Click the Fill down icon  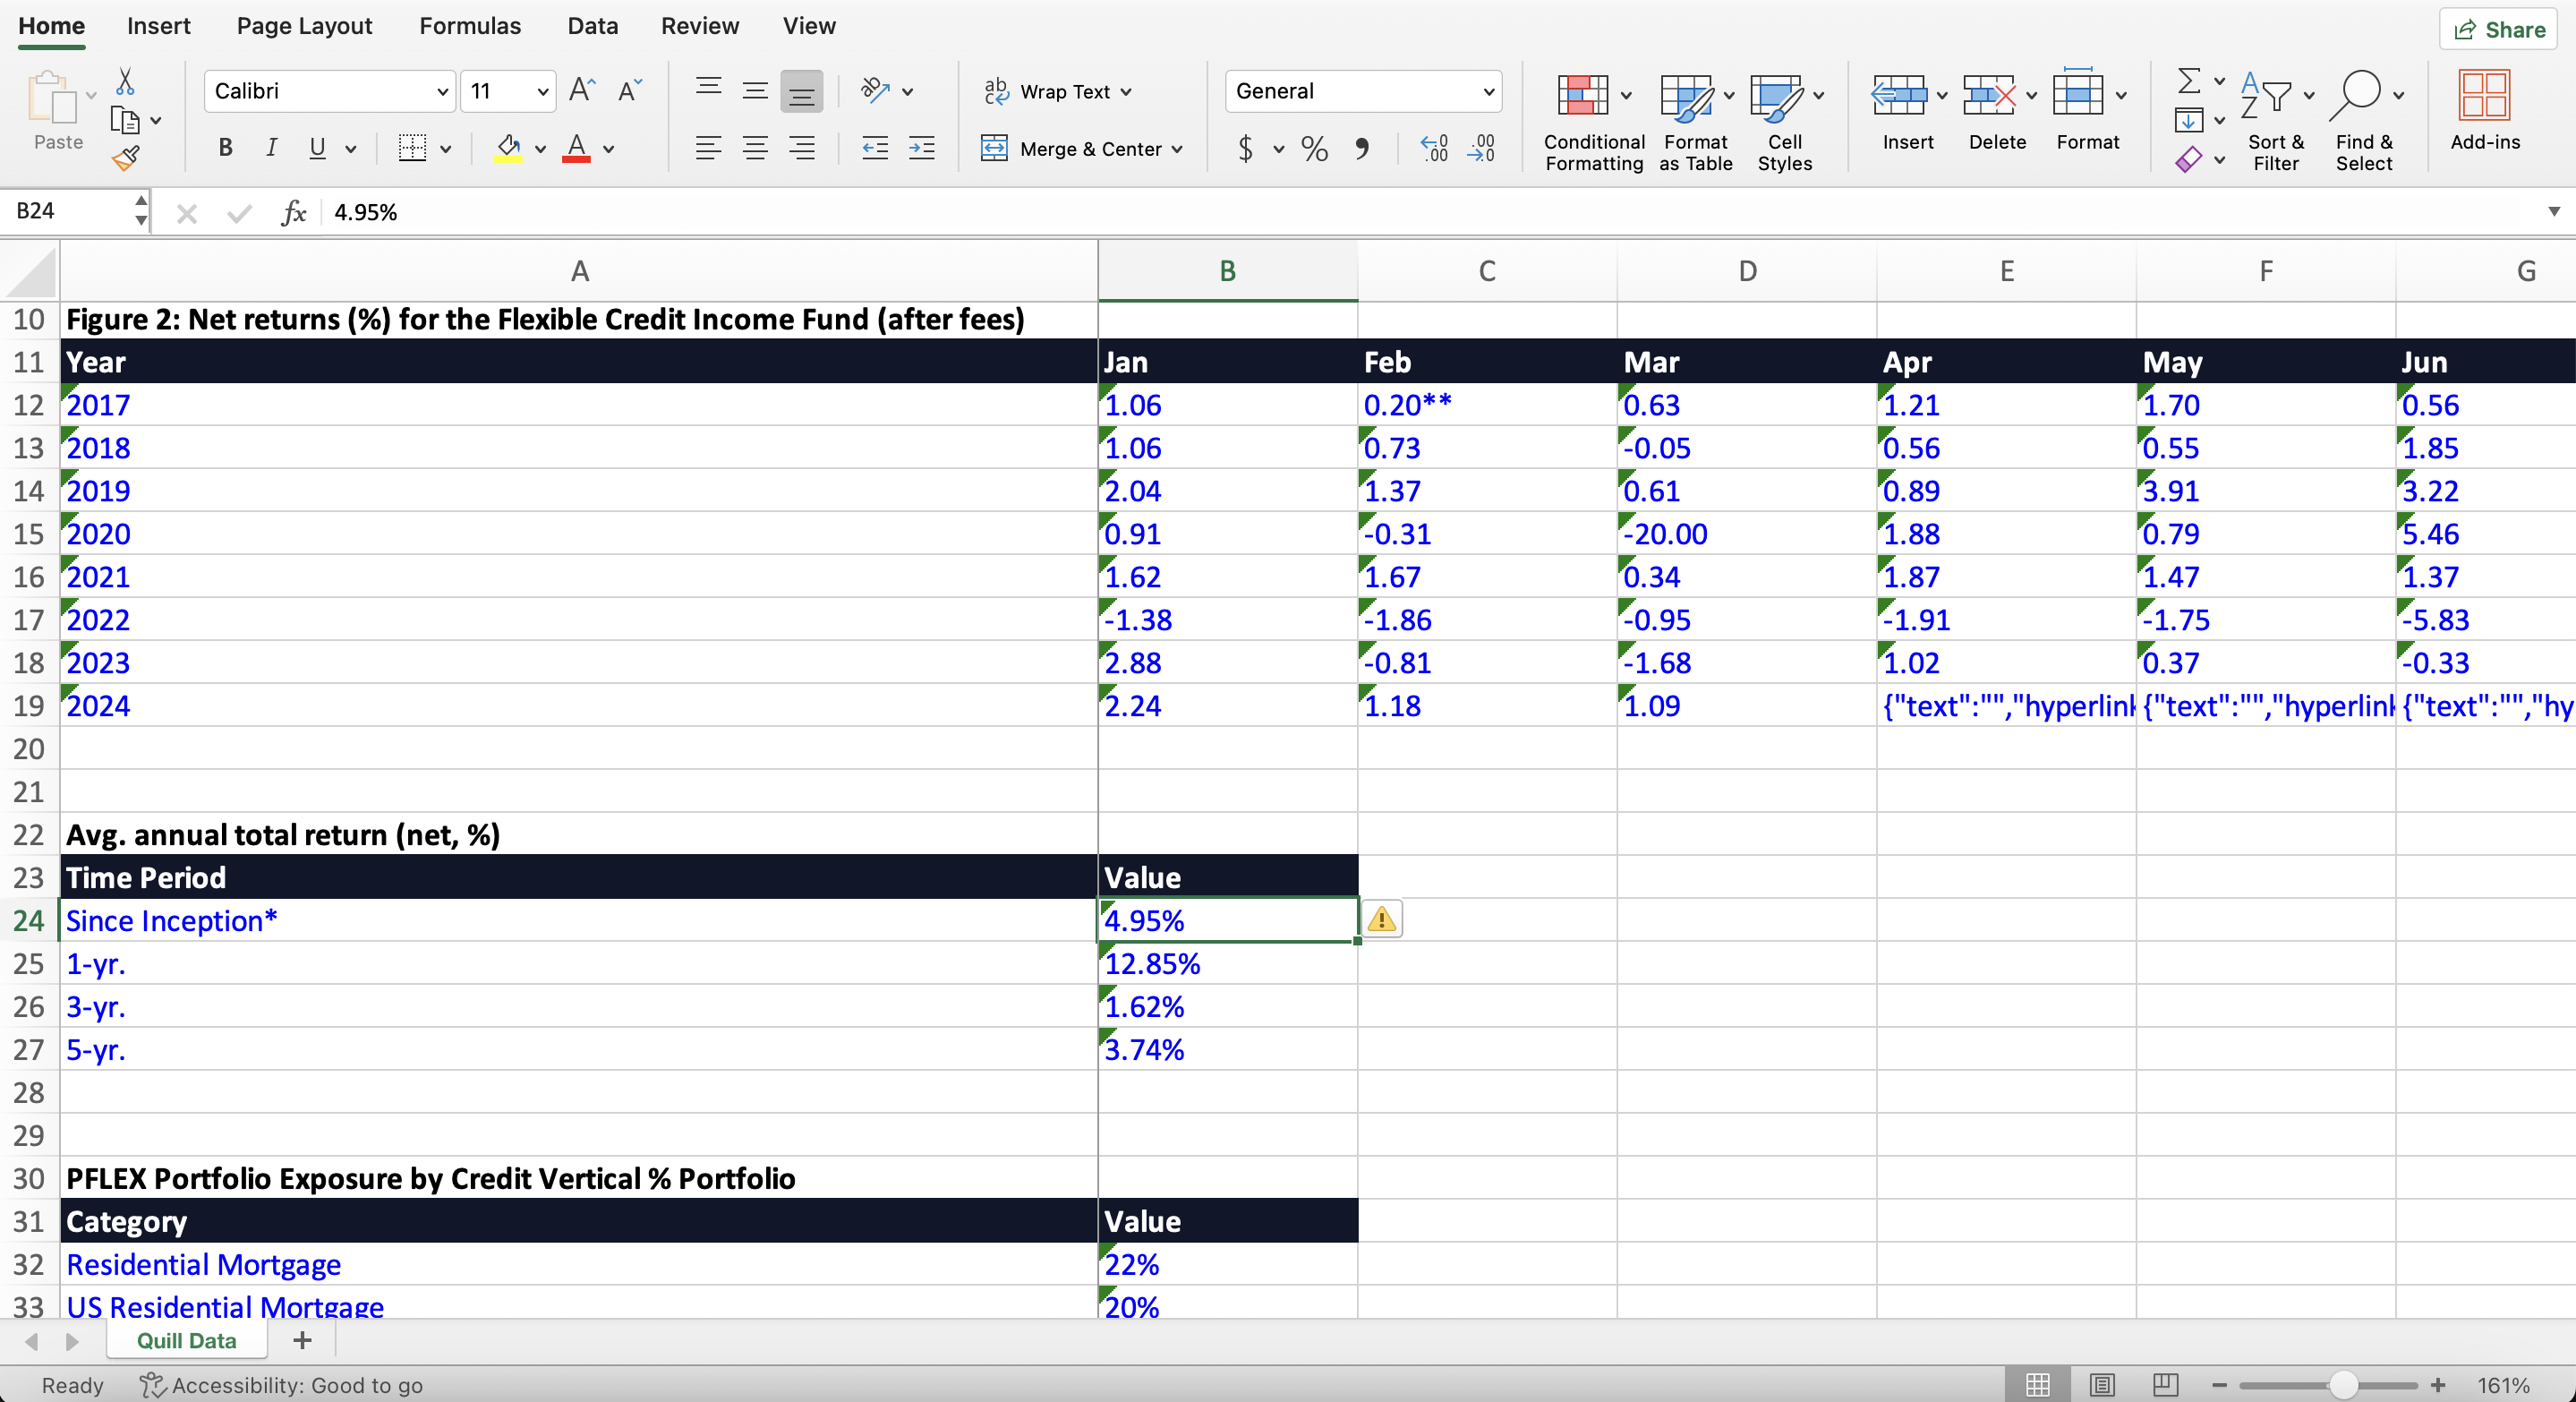pos(2189,120)
